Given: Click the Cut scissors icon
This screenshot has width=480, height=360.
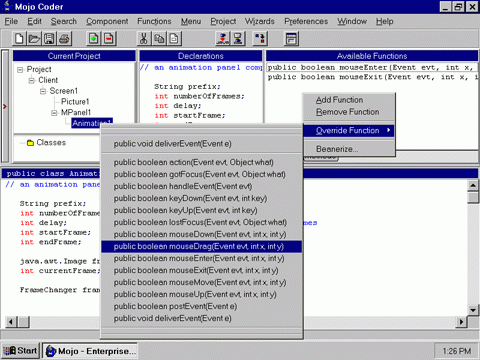Looking at the screenshot, I should point(144,39).
